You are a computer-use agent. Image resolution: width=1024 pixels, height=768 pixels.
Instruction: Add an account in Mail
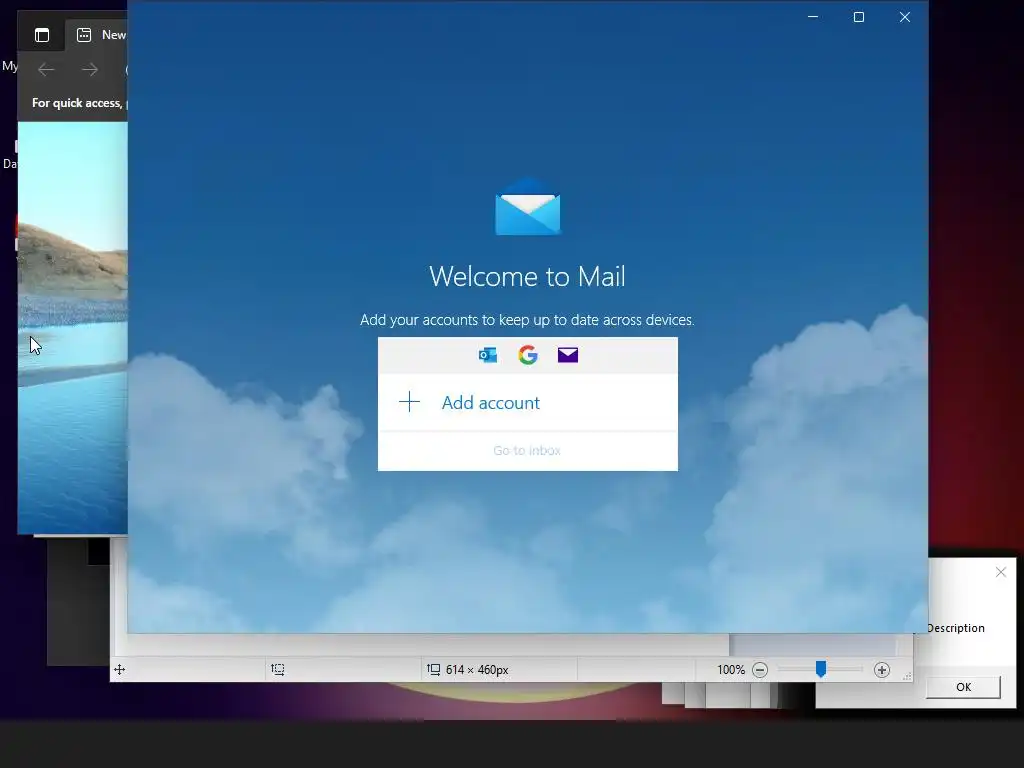point(528,402)
